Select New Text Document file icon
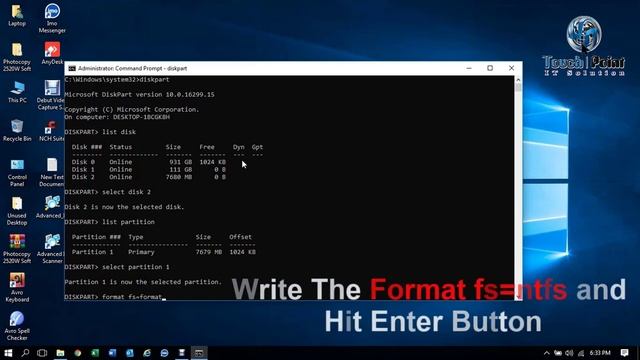This screenshot has width=640, height=360. (x=52, y=172)
